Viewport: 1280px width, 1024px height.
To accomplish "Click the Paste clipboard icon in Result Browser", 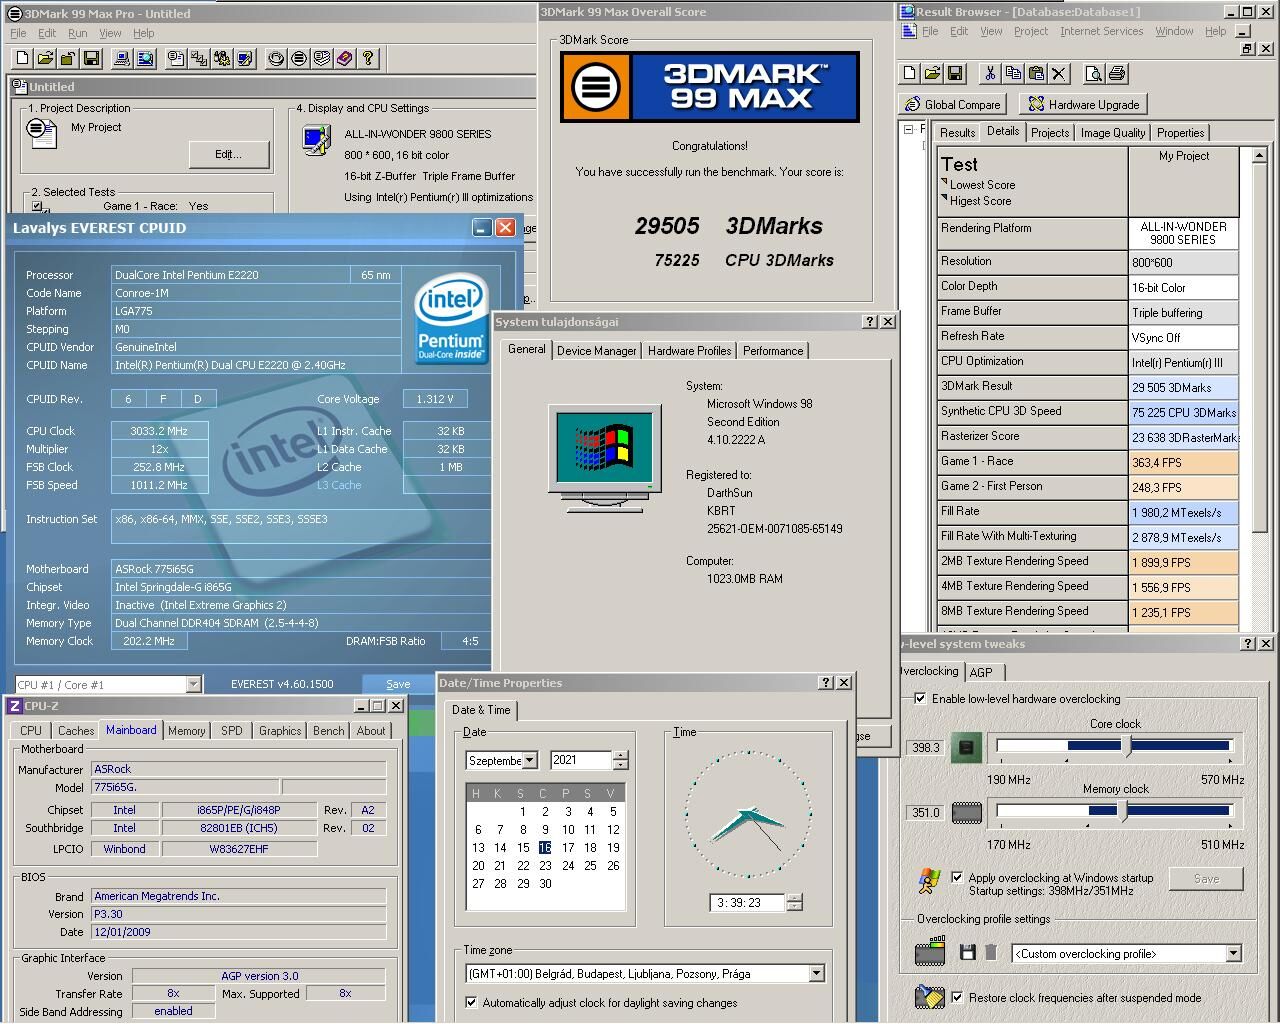I will (1036, 73).
